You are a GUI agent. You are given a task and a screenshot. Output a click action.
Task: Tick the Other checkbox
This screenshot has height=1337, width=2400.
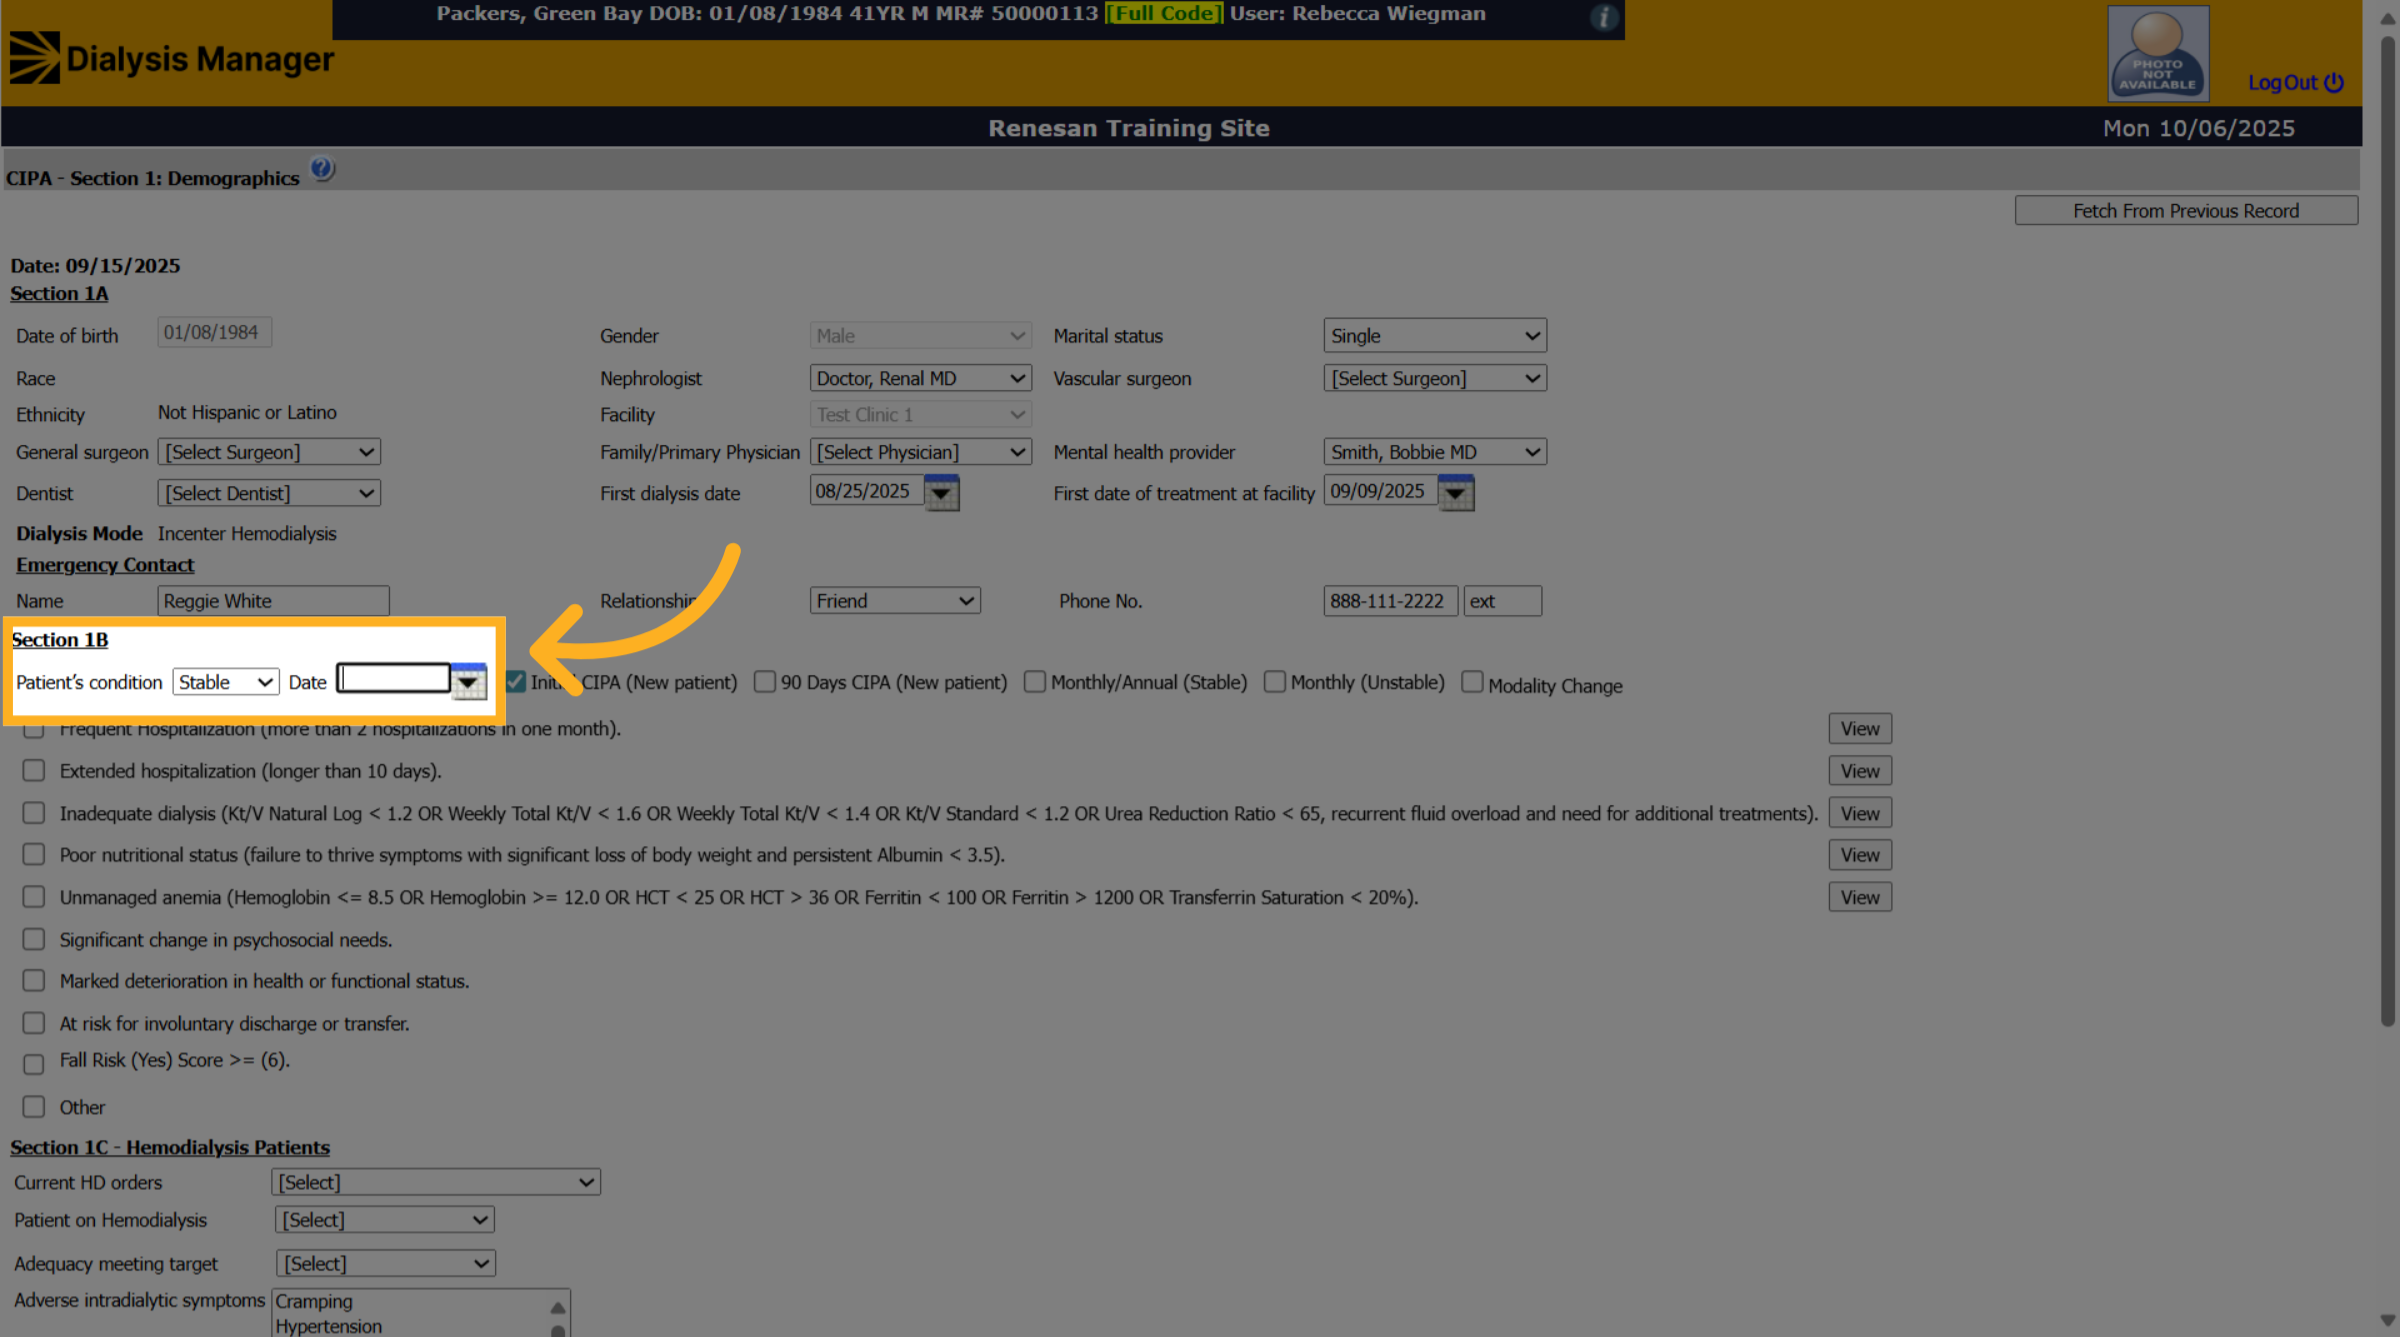34,1107
